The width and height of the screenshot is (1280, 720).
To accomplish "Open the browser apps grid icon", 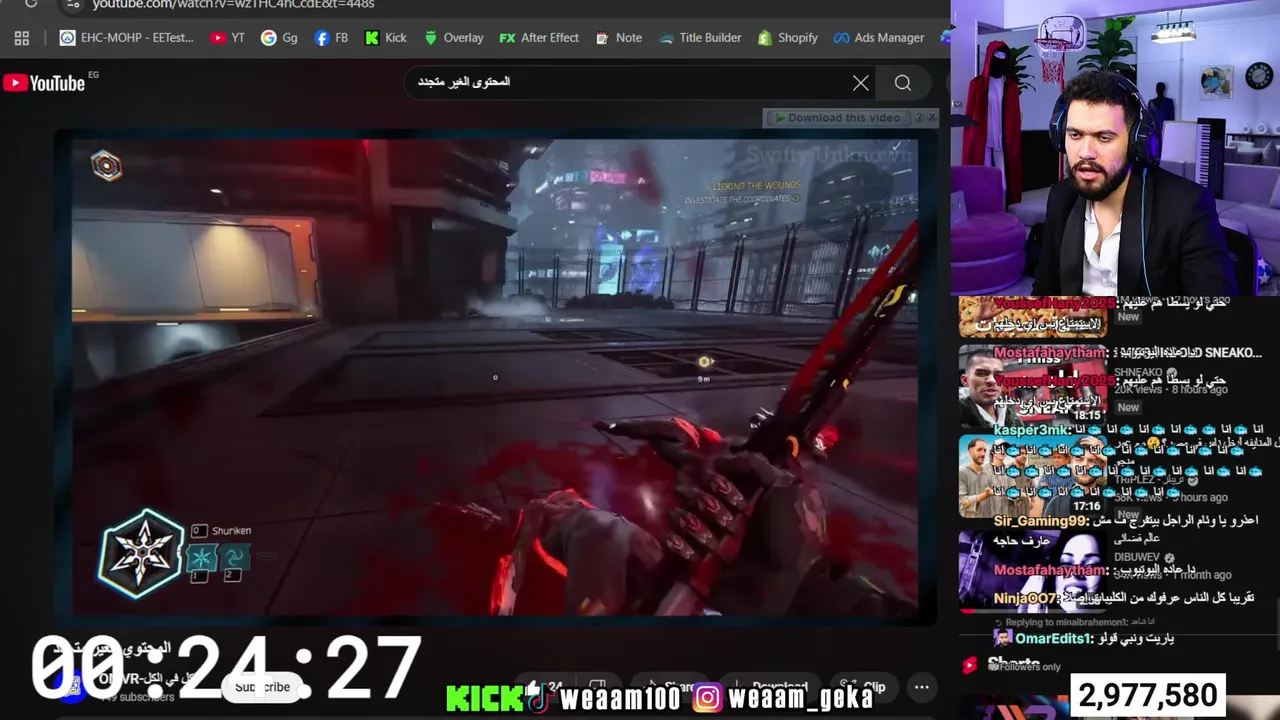I will click(22, 38).
